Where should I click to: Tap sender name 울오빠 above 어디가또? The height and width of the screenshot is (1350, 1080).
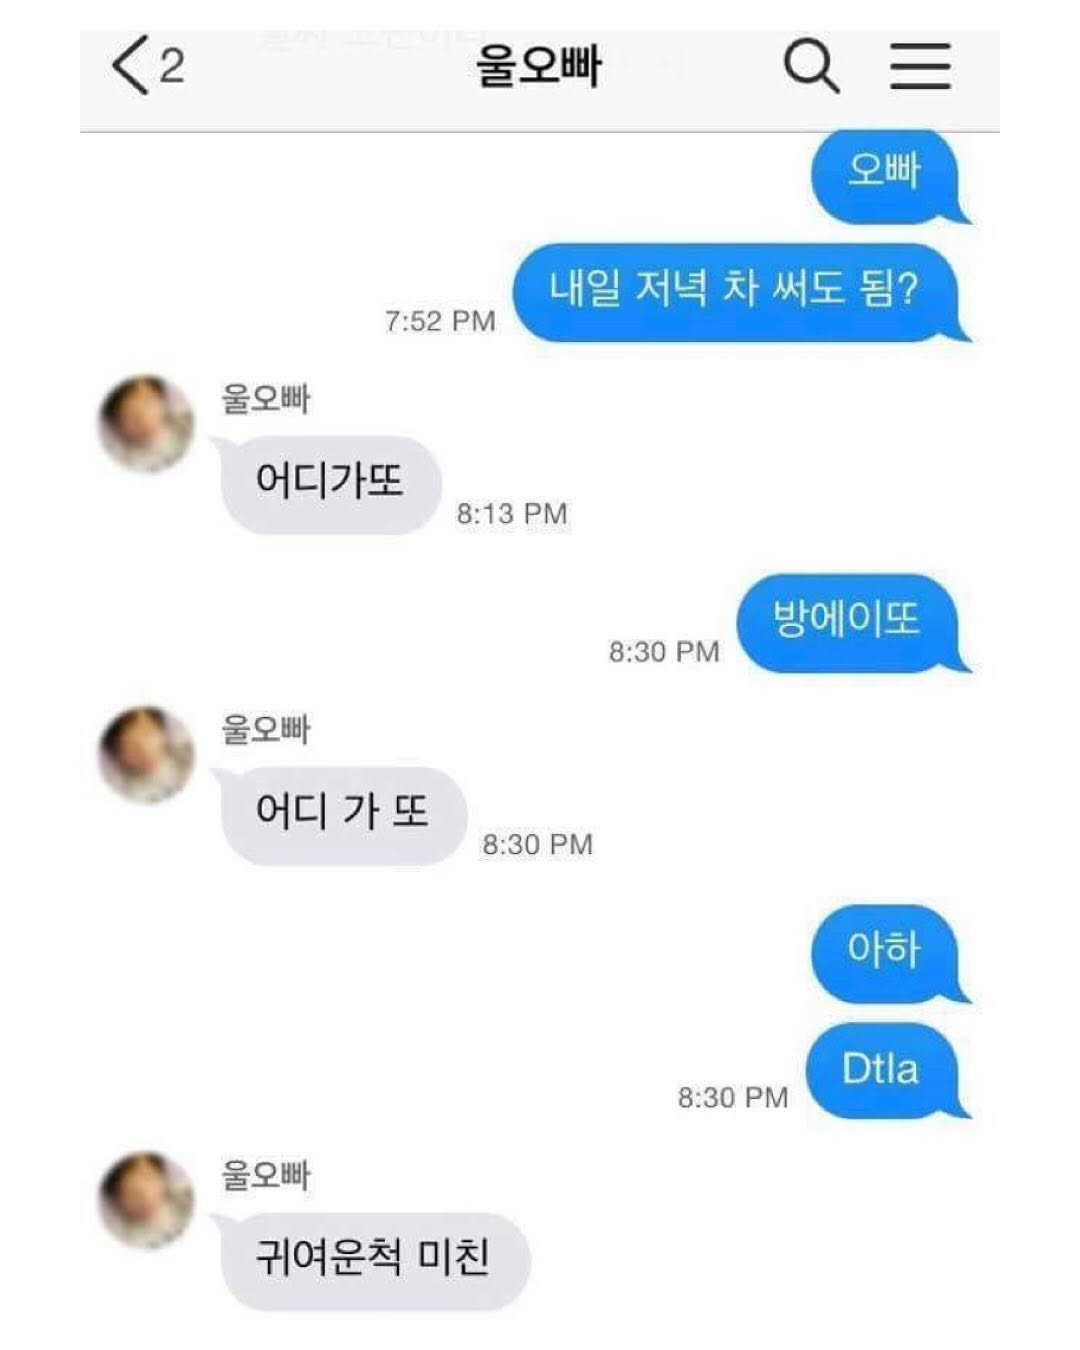tap(266, 399)
